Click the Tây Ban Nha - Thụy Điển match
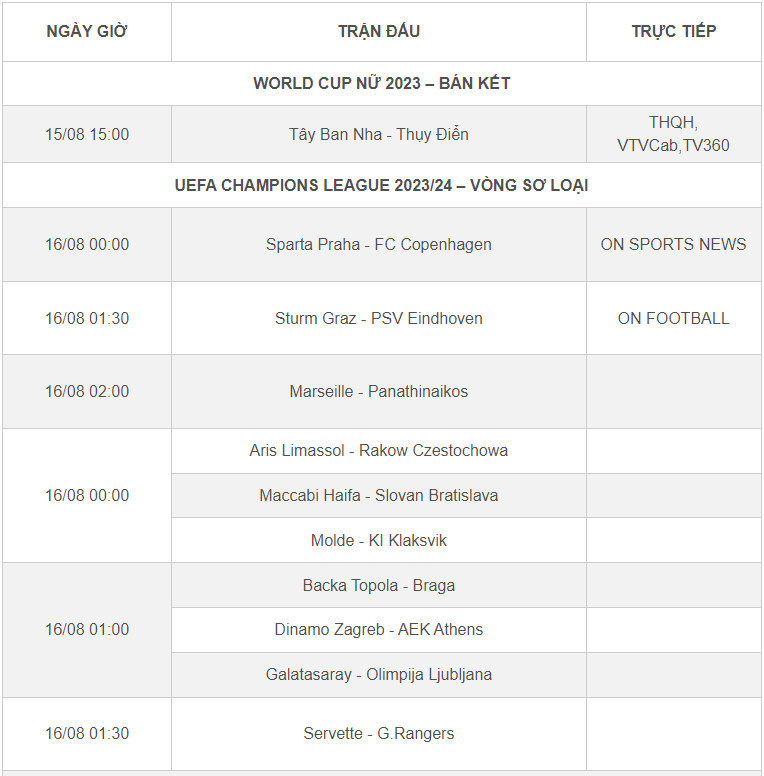This screenshot has height=776, width=764. point(379,134)
